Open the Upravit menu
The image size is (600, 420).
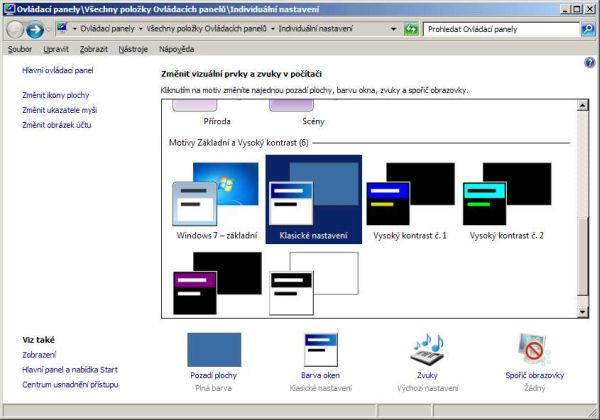click(56, 49)
